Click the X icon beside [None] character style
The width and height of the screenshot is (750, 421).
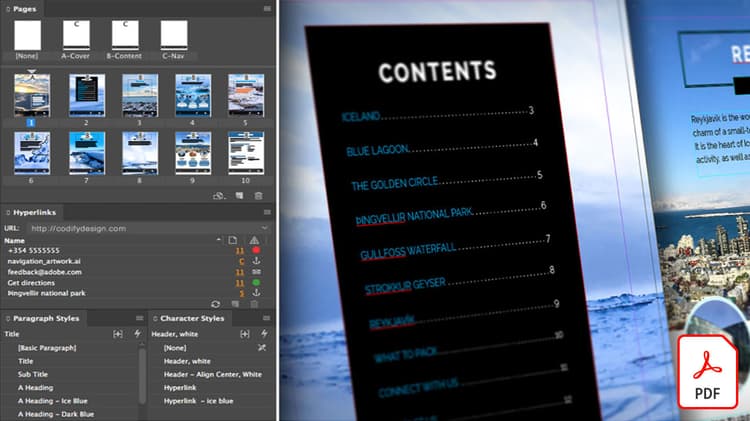point(262,348)
